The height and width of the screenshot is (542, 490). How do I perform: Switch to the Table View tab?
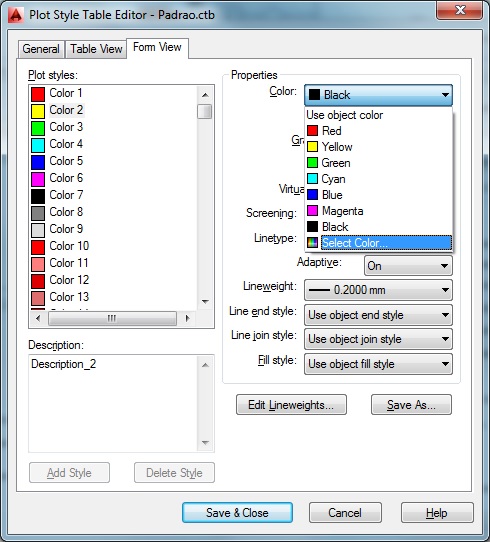coord(96,49)
